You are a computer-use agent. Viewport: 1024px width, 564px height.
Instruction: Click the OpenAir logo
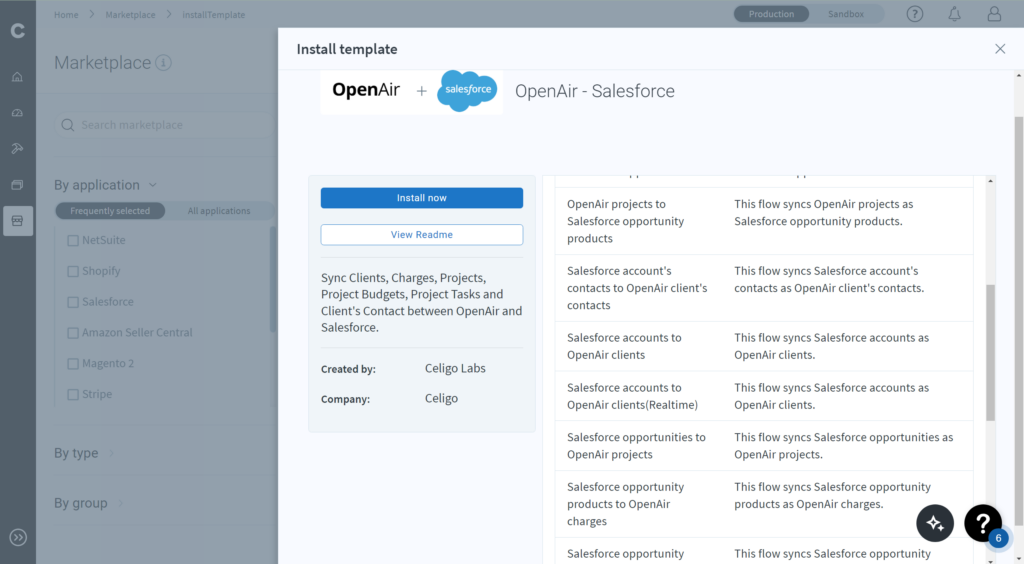click(366, 90)
